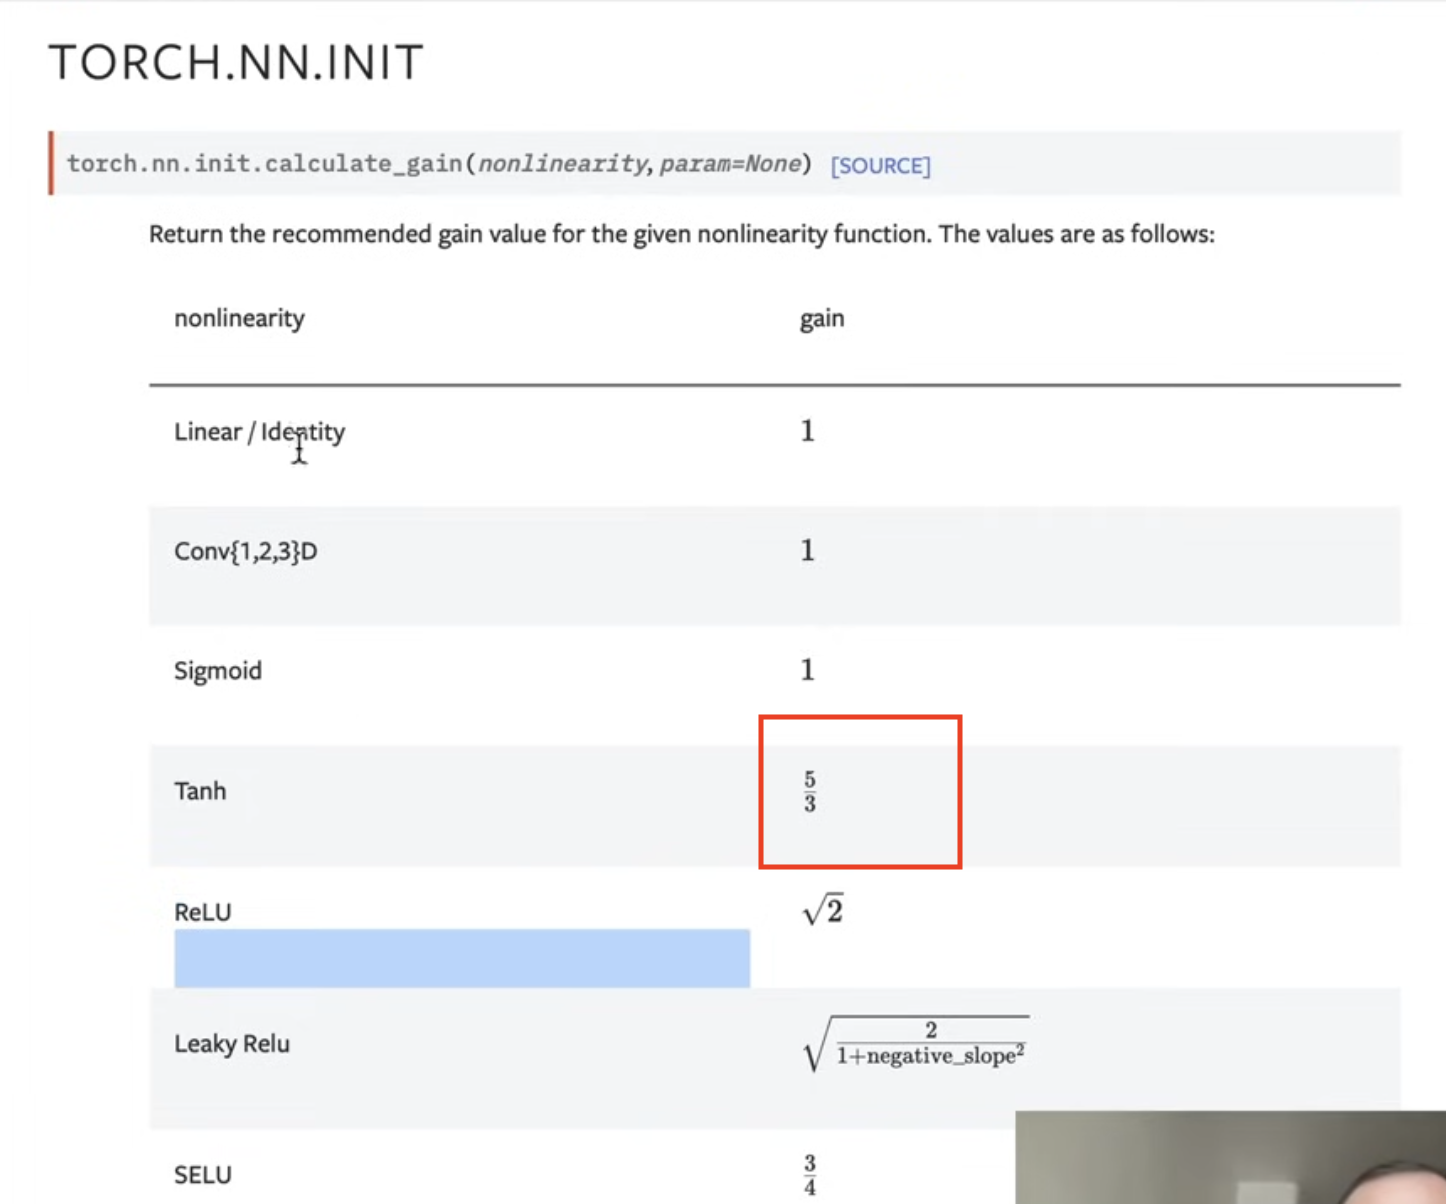Click the gain value 1 for Linear / Identity

(x=807, y=431)
